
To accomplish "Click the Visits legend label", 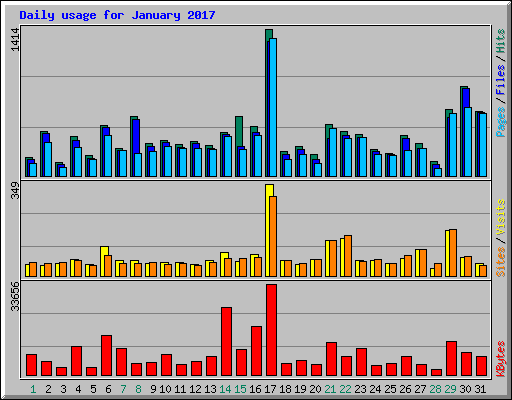I will point(501,218).
